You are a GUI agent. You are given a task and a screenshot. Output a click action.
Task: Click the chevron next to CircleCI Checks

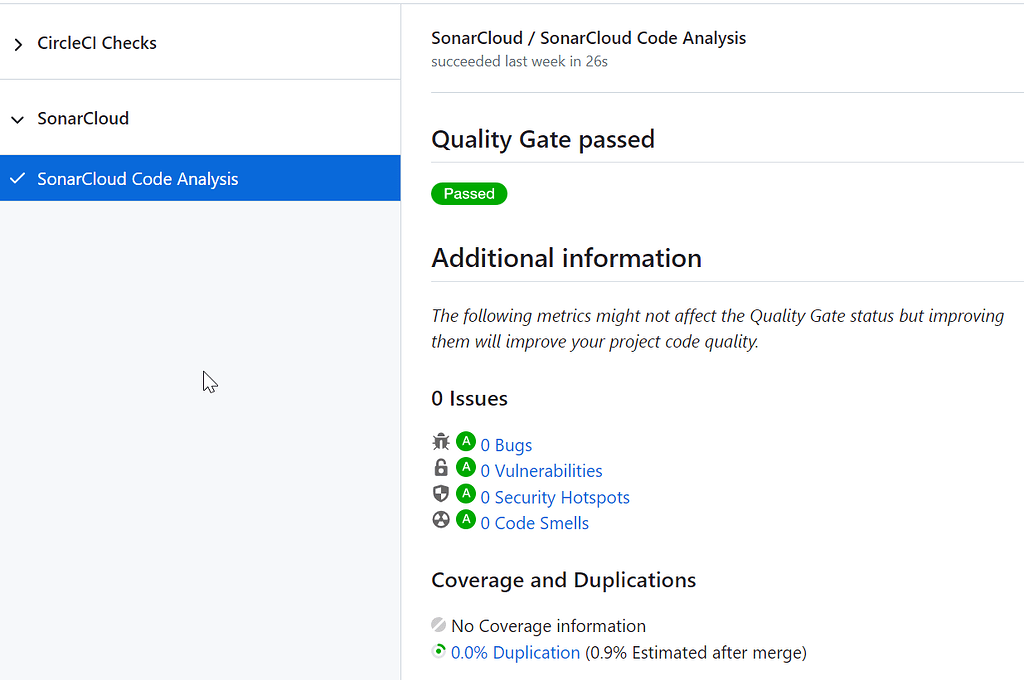coord(17,43)
